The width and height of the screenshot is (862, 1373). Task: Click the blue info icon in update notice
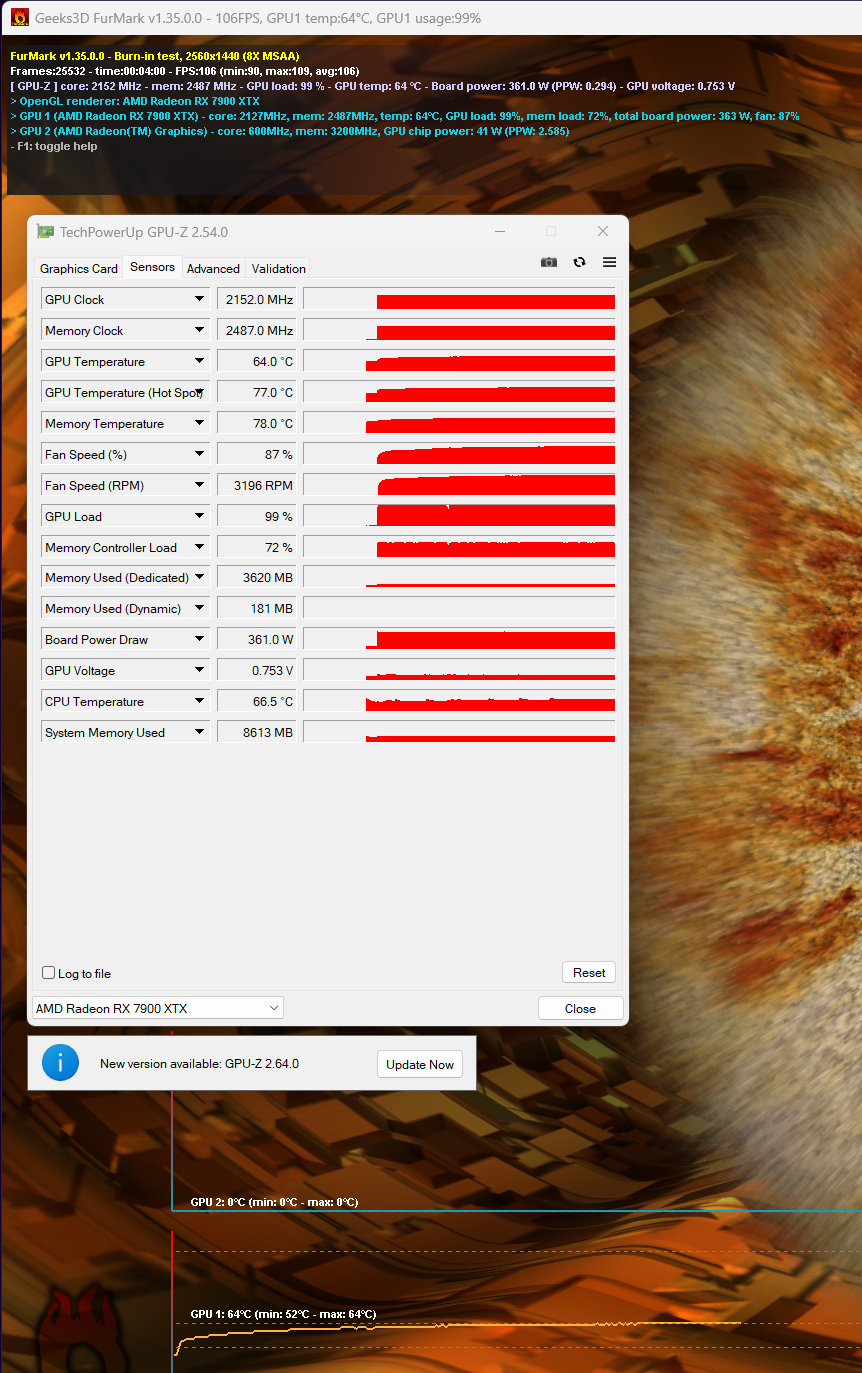(60, 1063)
